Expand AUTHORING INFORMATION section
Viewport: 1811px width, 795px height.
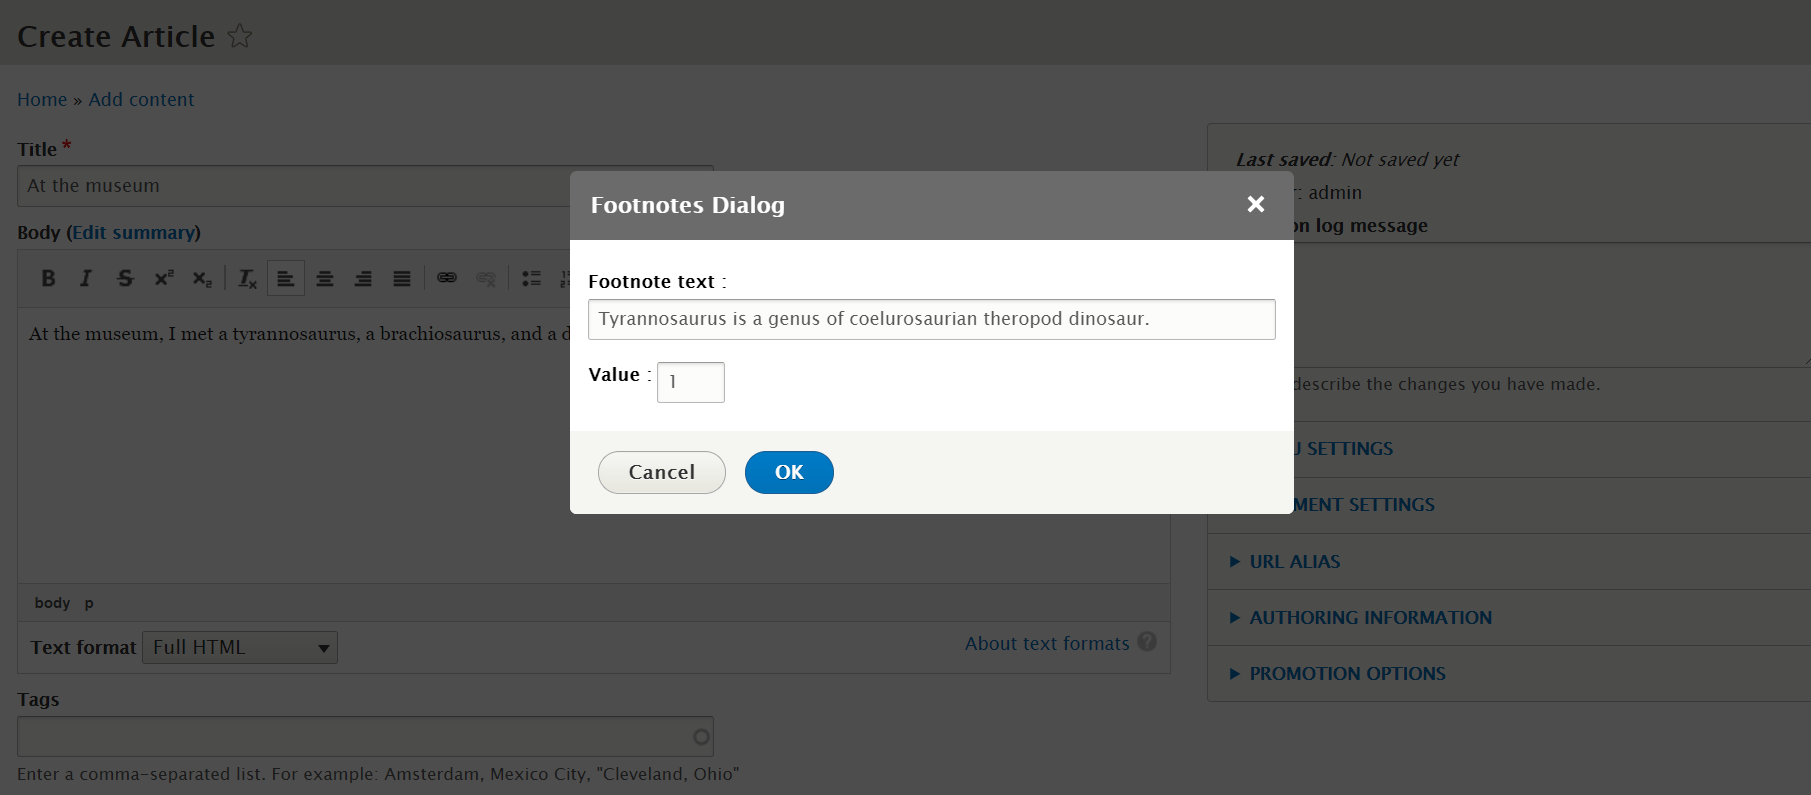click(x=1369, y=617)
